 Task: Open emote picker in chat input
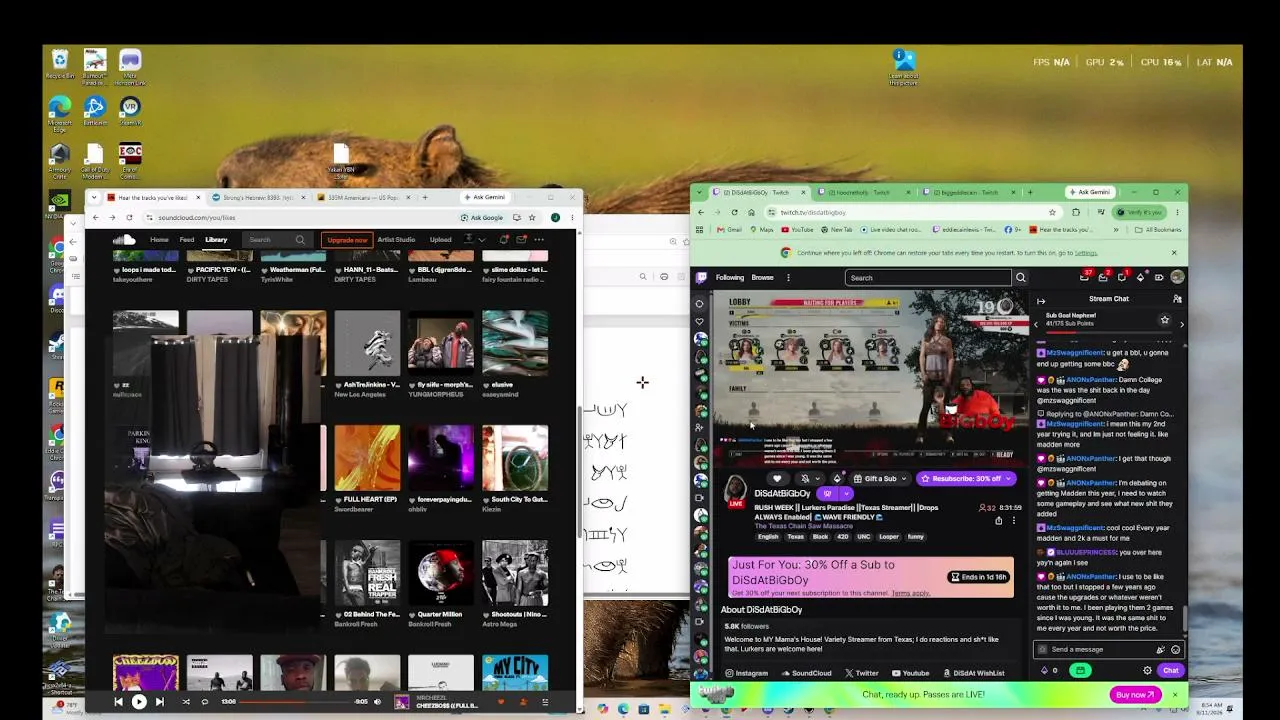click(1176, 649)
